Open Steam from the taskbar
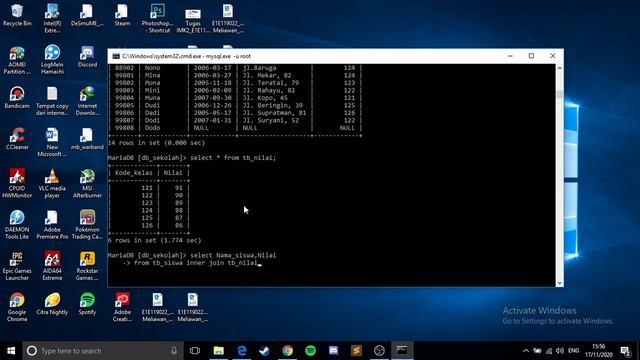This screenshot has height=360, width=640. [x=264, y=351]
